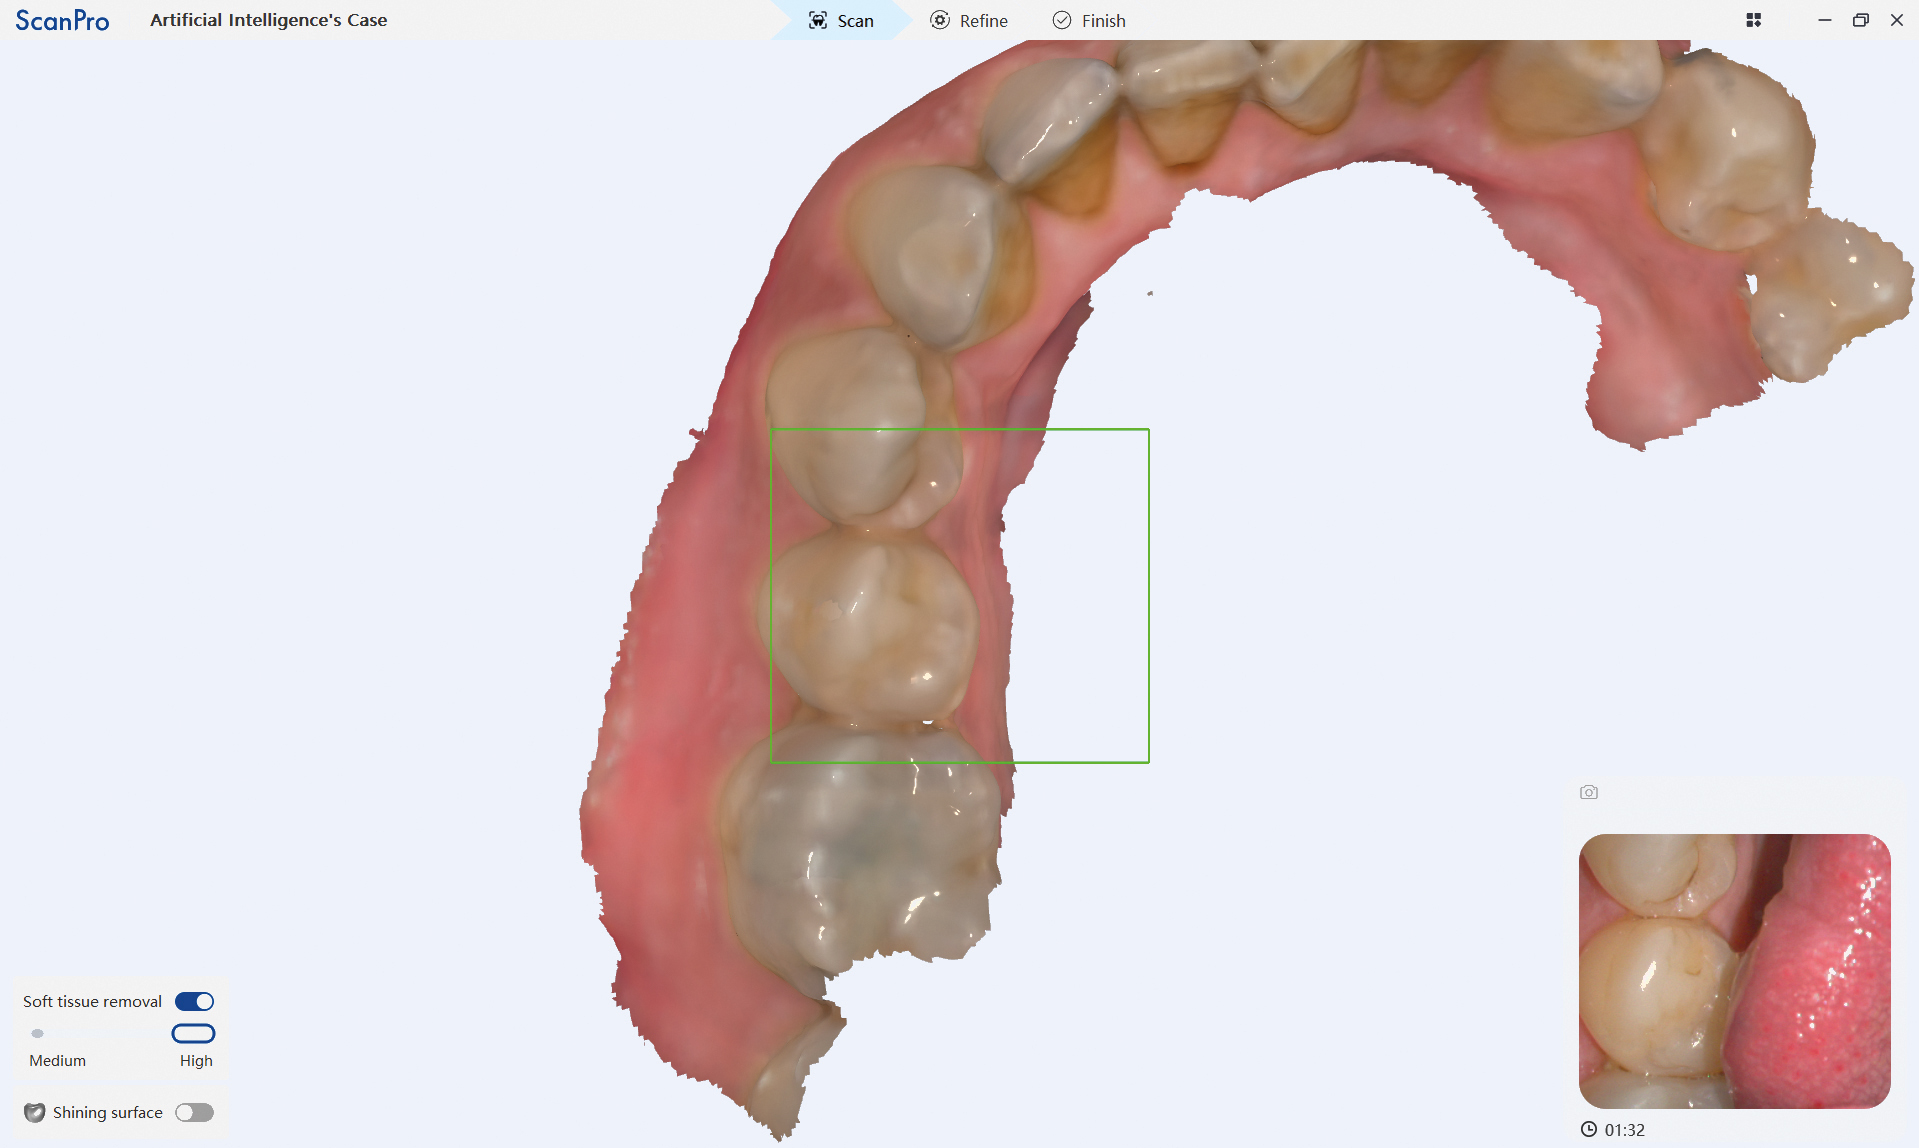Click the 01:32 scan time text
The width and height of the screenshot is (1919, 1148).
tap(1625, 1130)
